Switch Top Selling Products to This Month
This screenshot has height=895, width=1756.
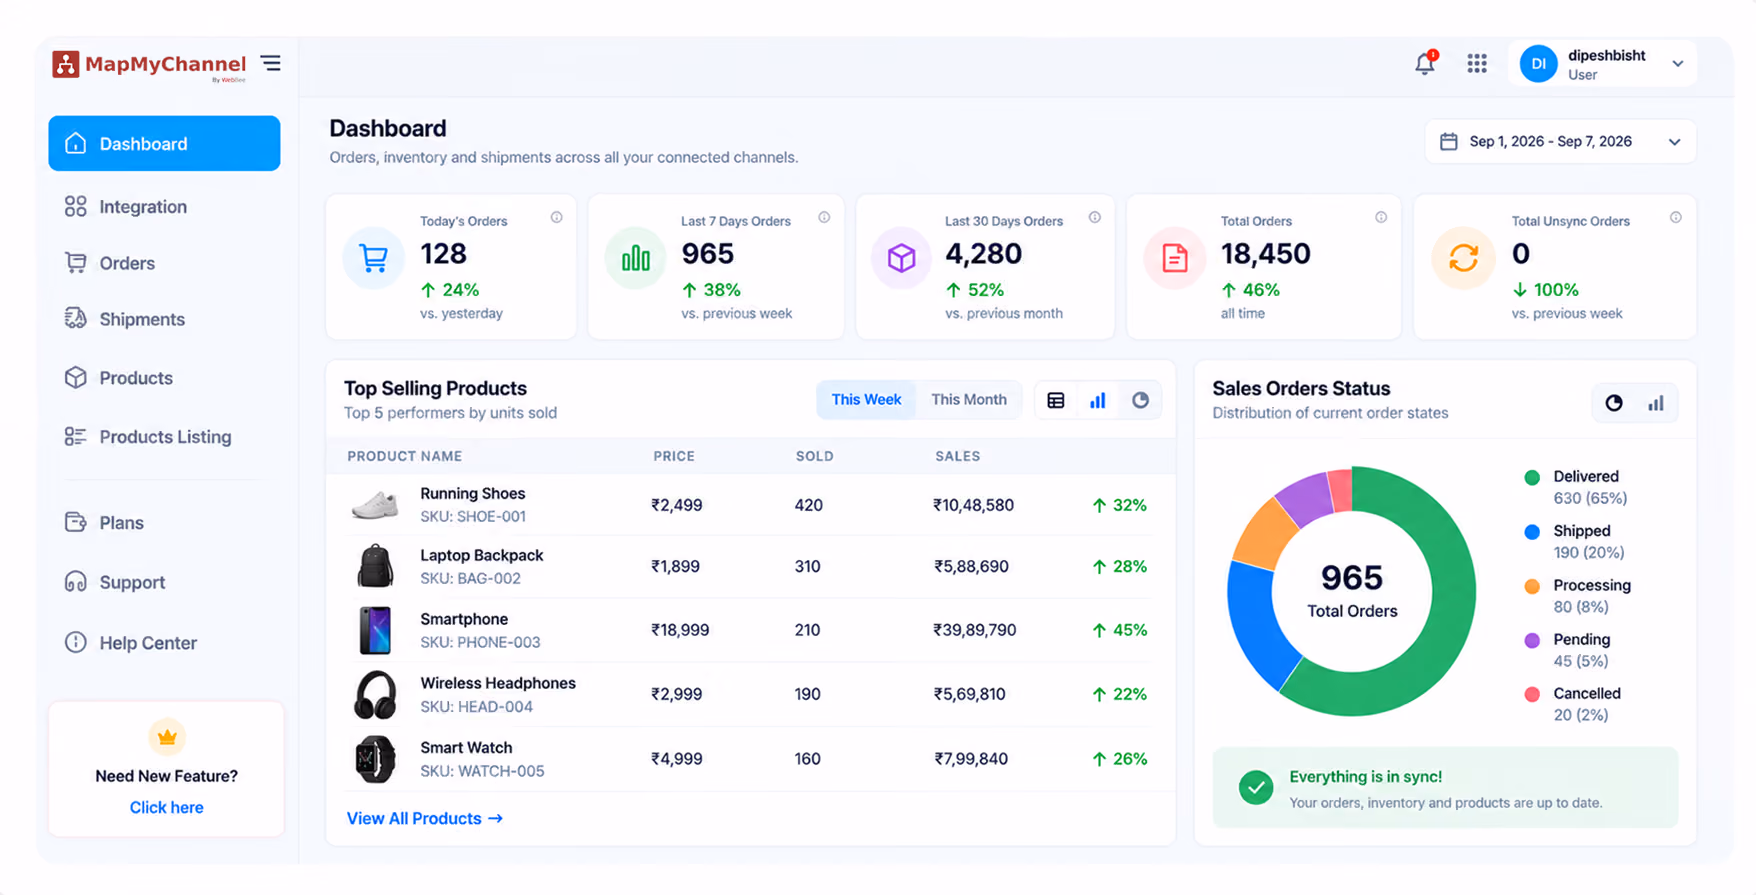coord(969,400)
